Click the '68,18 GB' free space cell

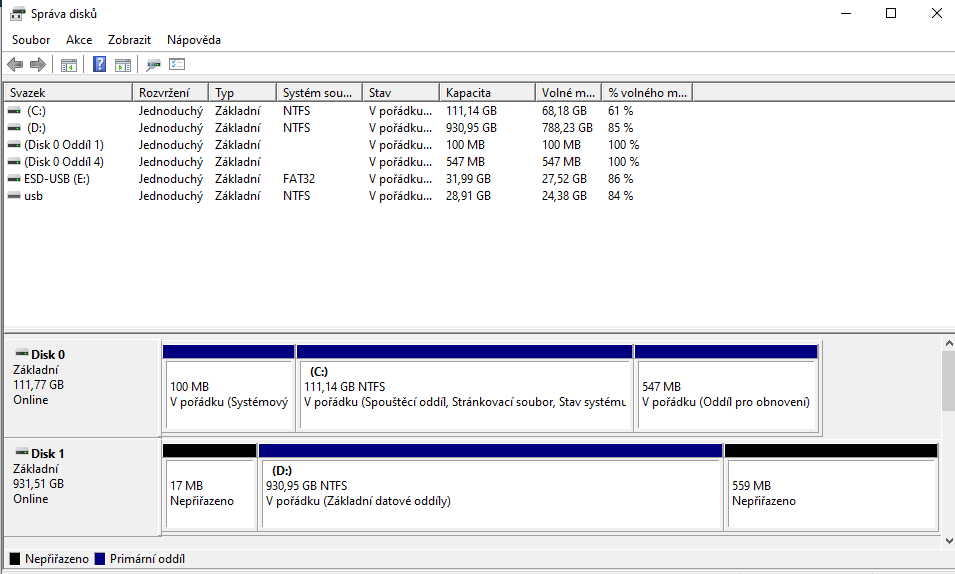[565, 111]
